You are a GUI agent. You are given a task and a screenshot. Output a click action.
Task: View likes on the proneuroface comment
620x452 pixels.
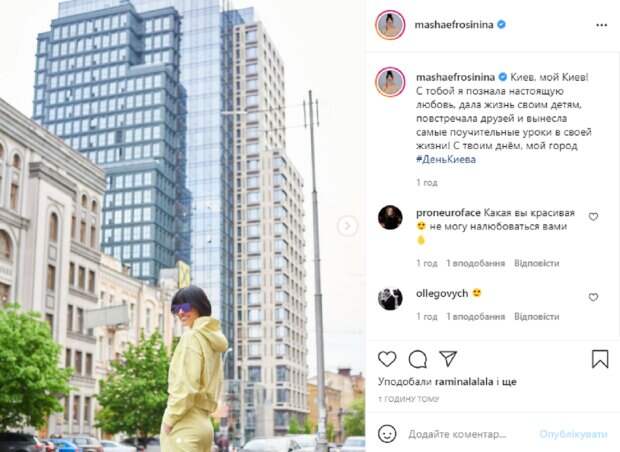coord(476,263)
